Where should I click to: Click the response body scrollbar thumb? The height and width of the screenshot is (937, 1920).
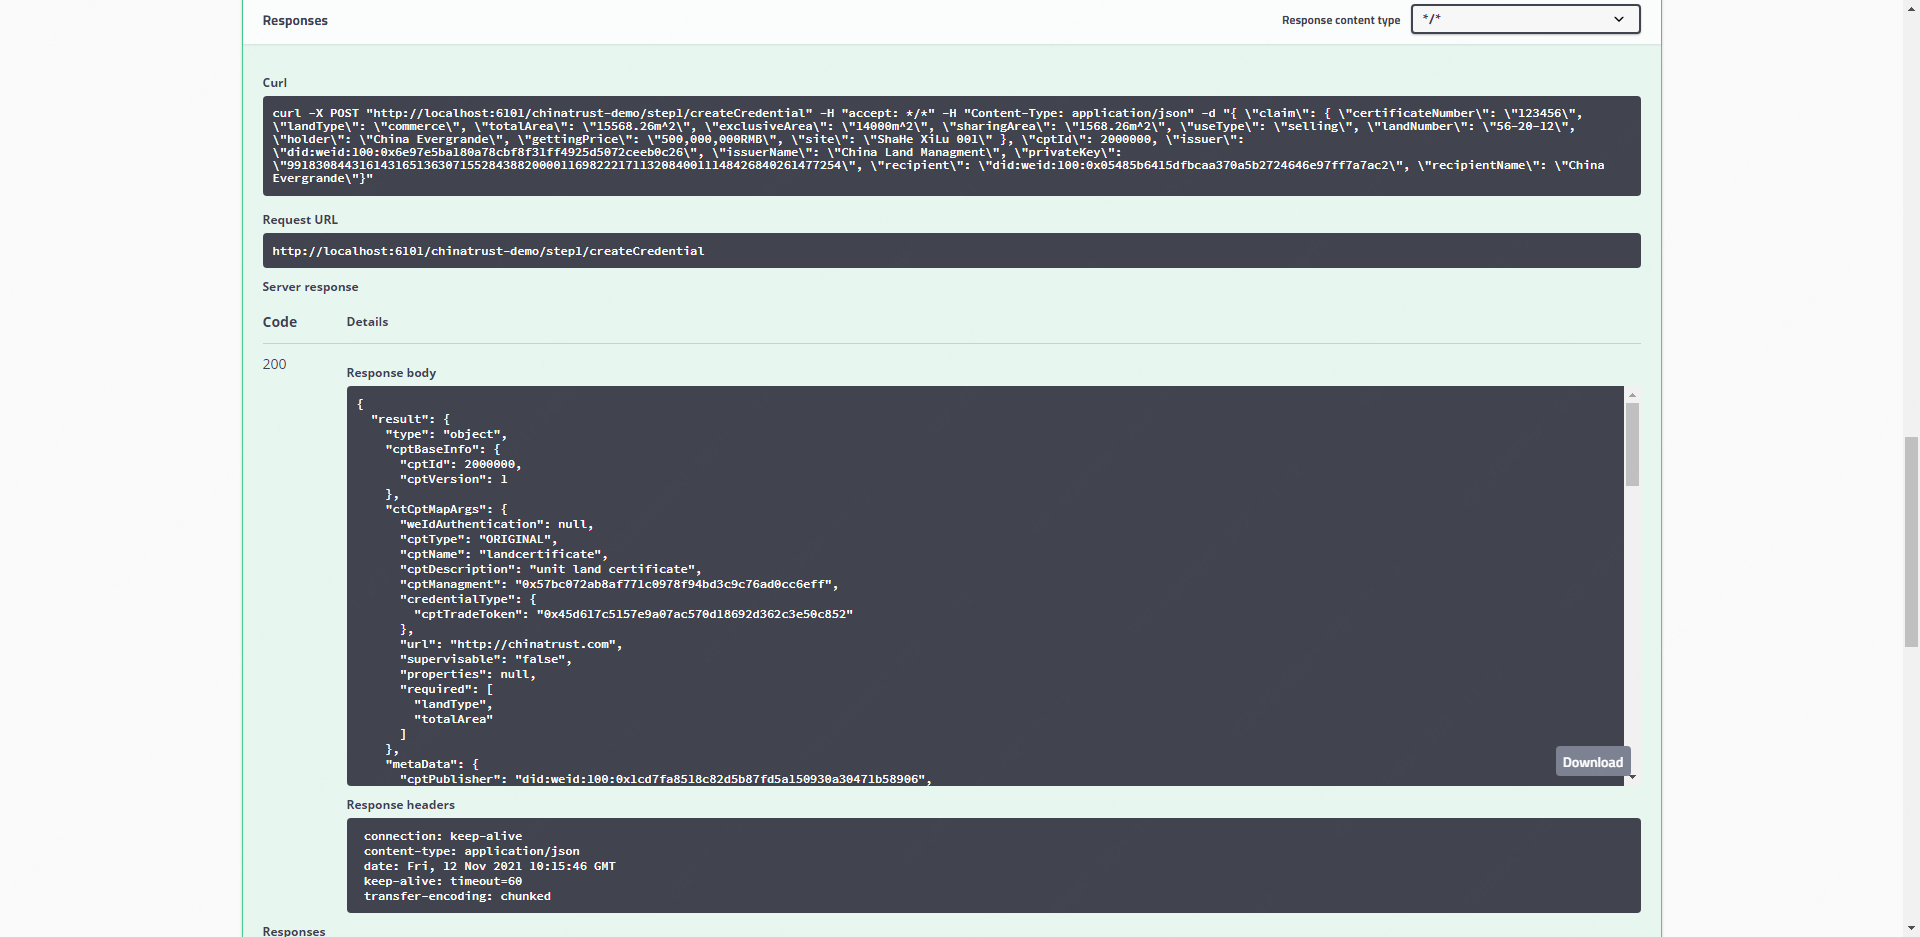pos(1632,444)
